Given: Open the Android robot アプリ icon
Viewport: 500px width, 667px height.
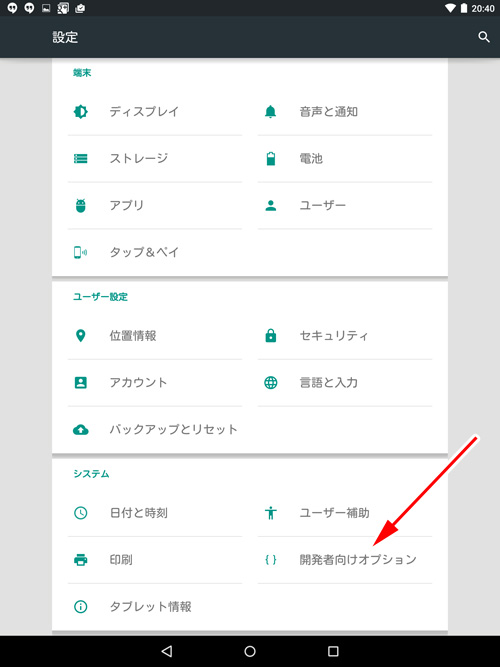Looking at the screenshot, I should [80, 205].
